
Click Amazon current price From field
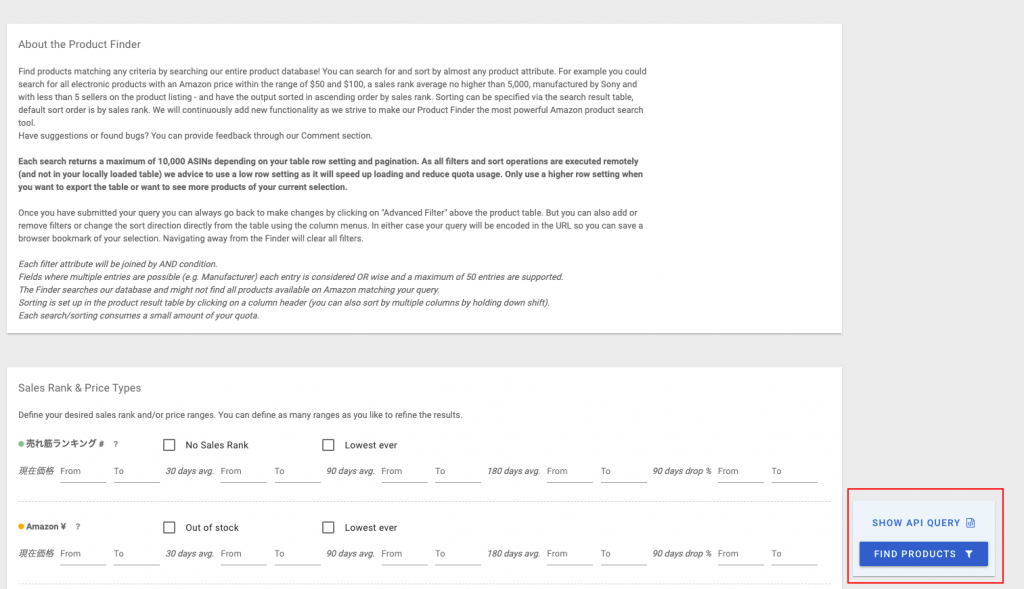(x=82, y=554)
